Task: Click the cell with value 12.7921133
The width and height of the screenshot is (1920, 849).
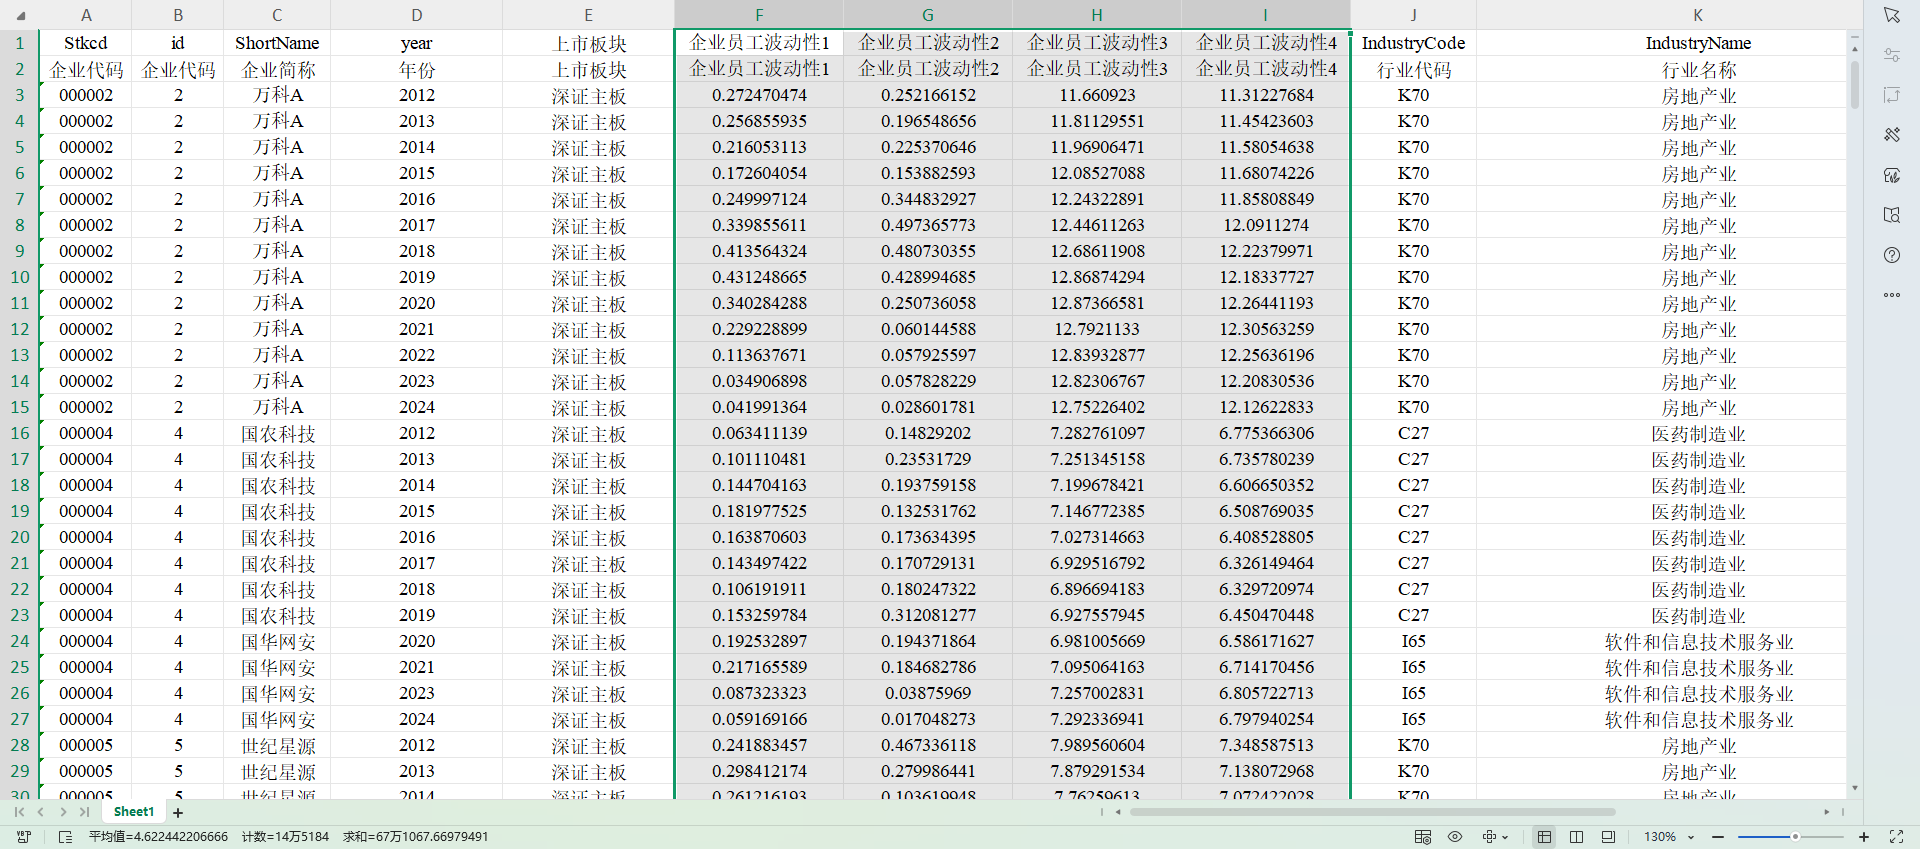Action: pos(1097,329)
